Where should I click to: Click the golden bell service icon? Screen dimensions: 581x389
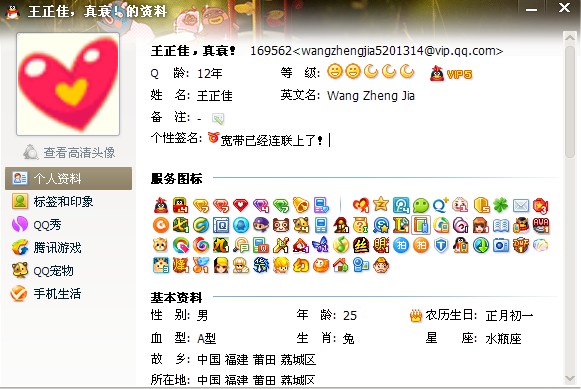pos(301,205)
